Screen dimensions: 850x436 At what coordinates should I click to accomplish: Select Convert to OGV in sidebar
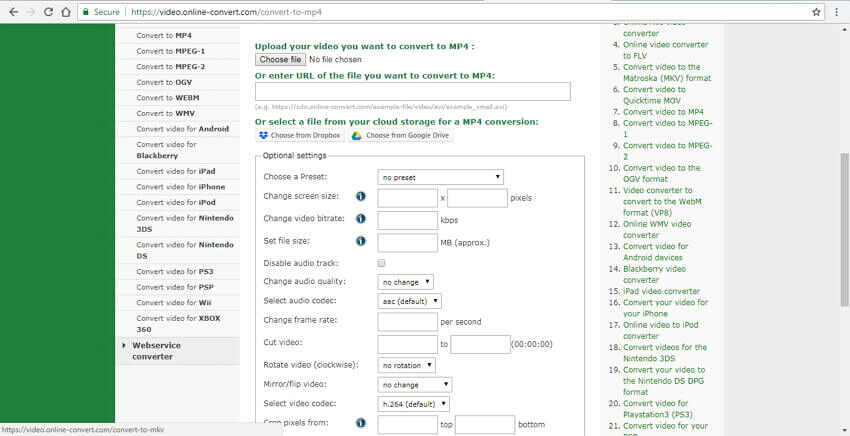point(164,82)
